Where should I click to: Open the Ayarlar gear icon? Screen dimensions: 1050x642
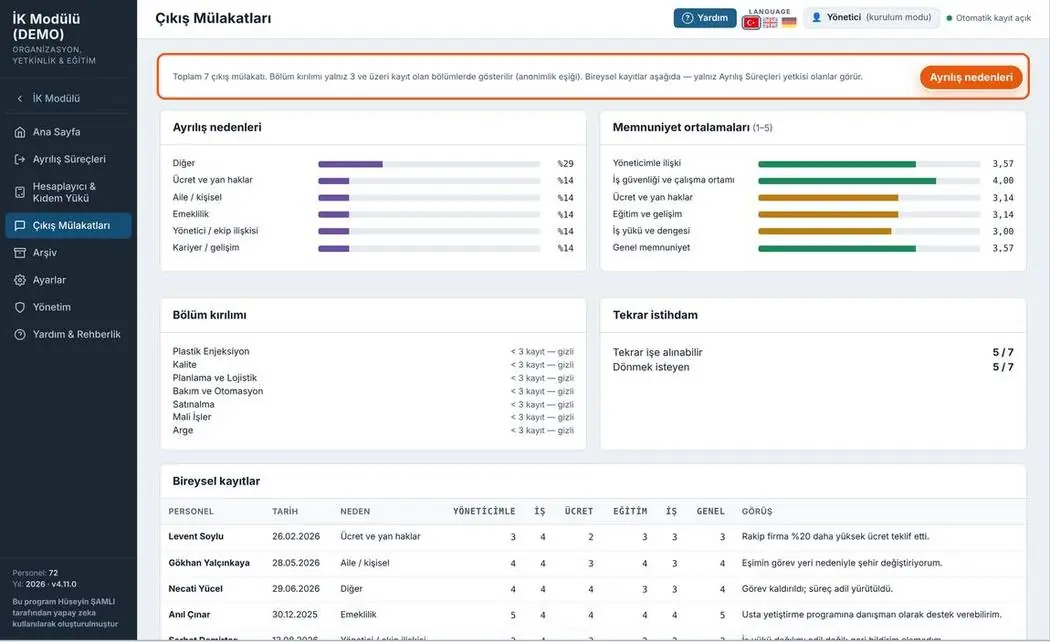pyautogui.click(x=20, y=280)
